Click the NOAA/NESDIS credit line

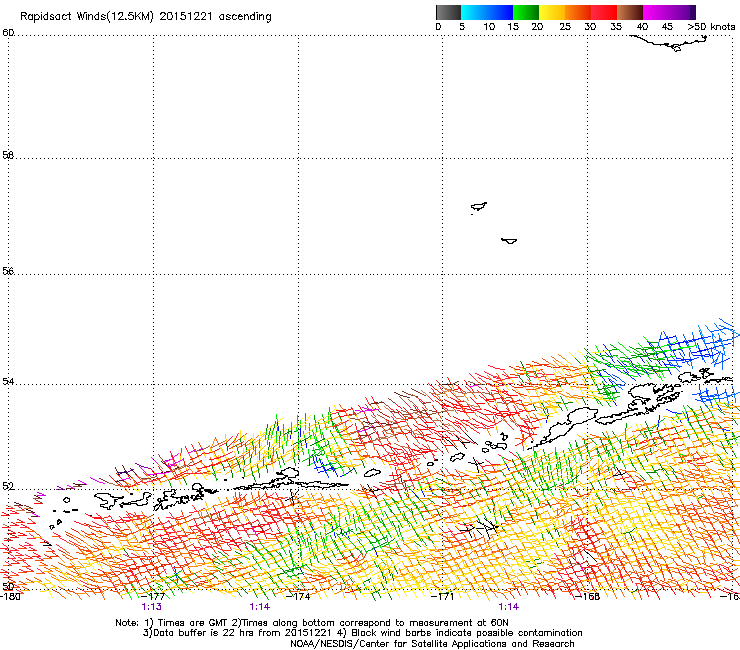tap(432, 644)
